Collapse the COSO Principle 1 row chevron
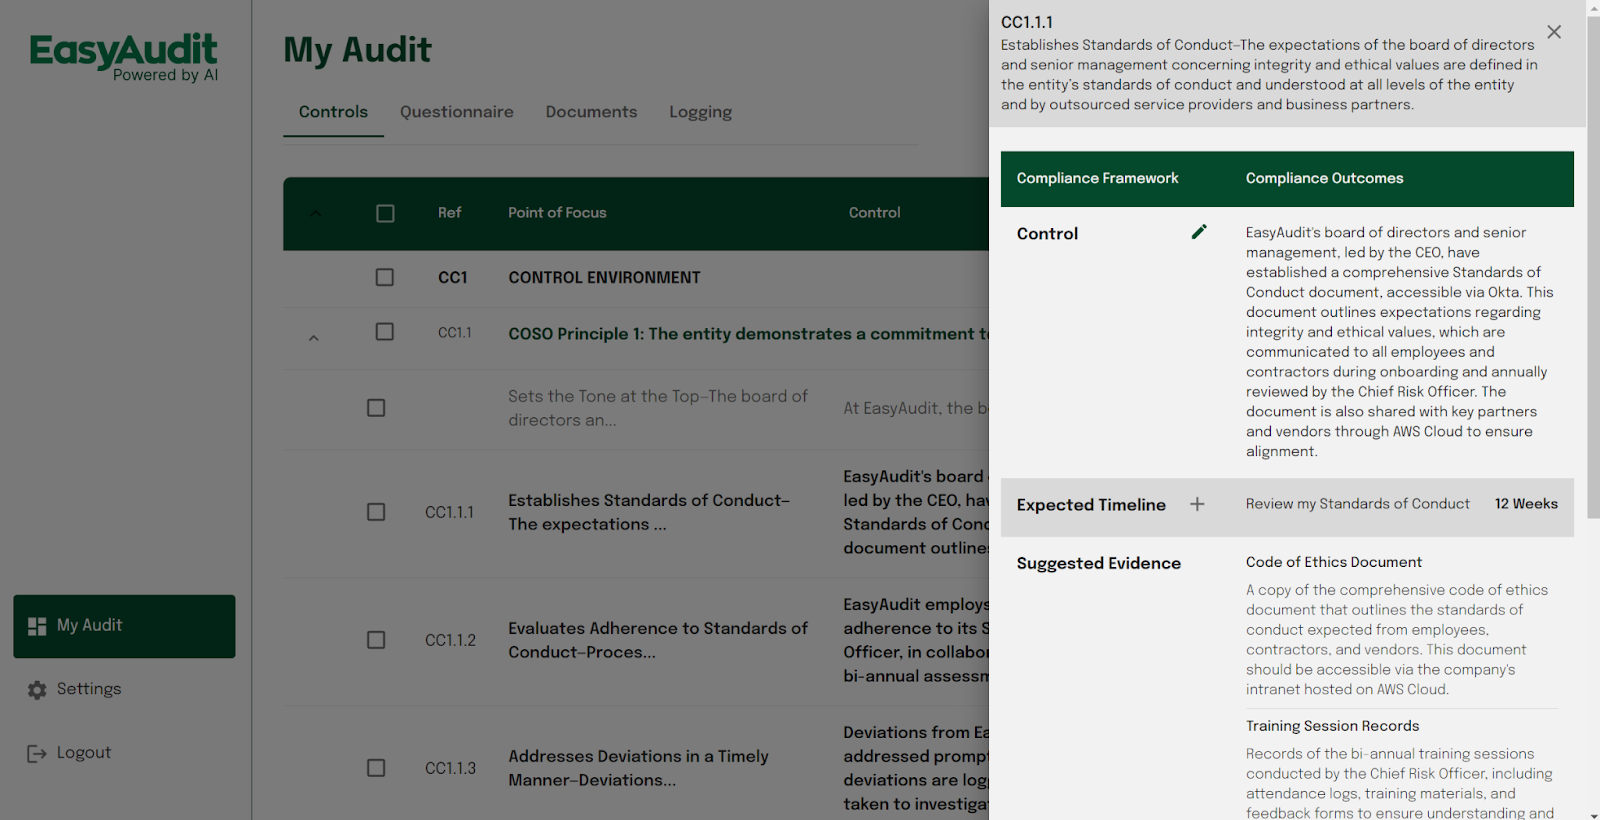Screen dimensions: 1600x820 coord(314,338)
